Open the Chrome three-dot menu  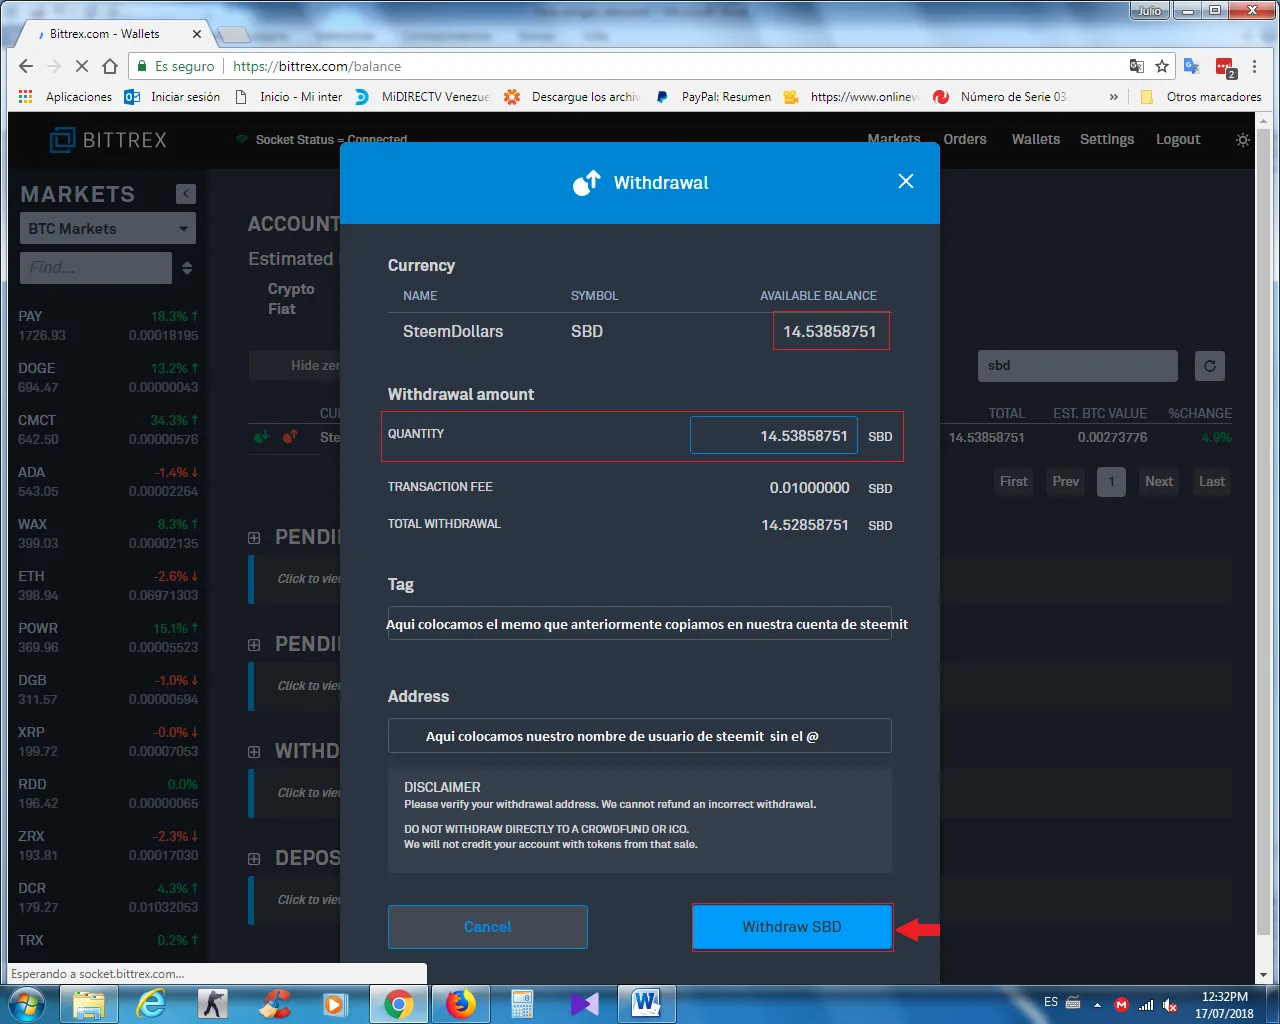click(1255, 66)
